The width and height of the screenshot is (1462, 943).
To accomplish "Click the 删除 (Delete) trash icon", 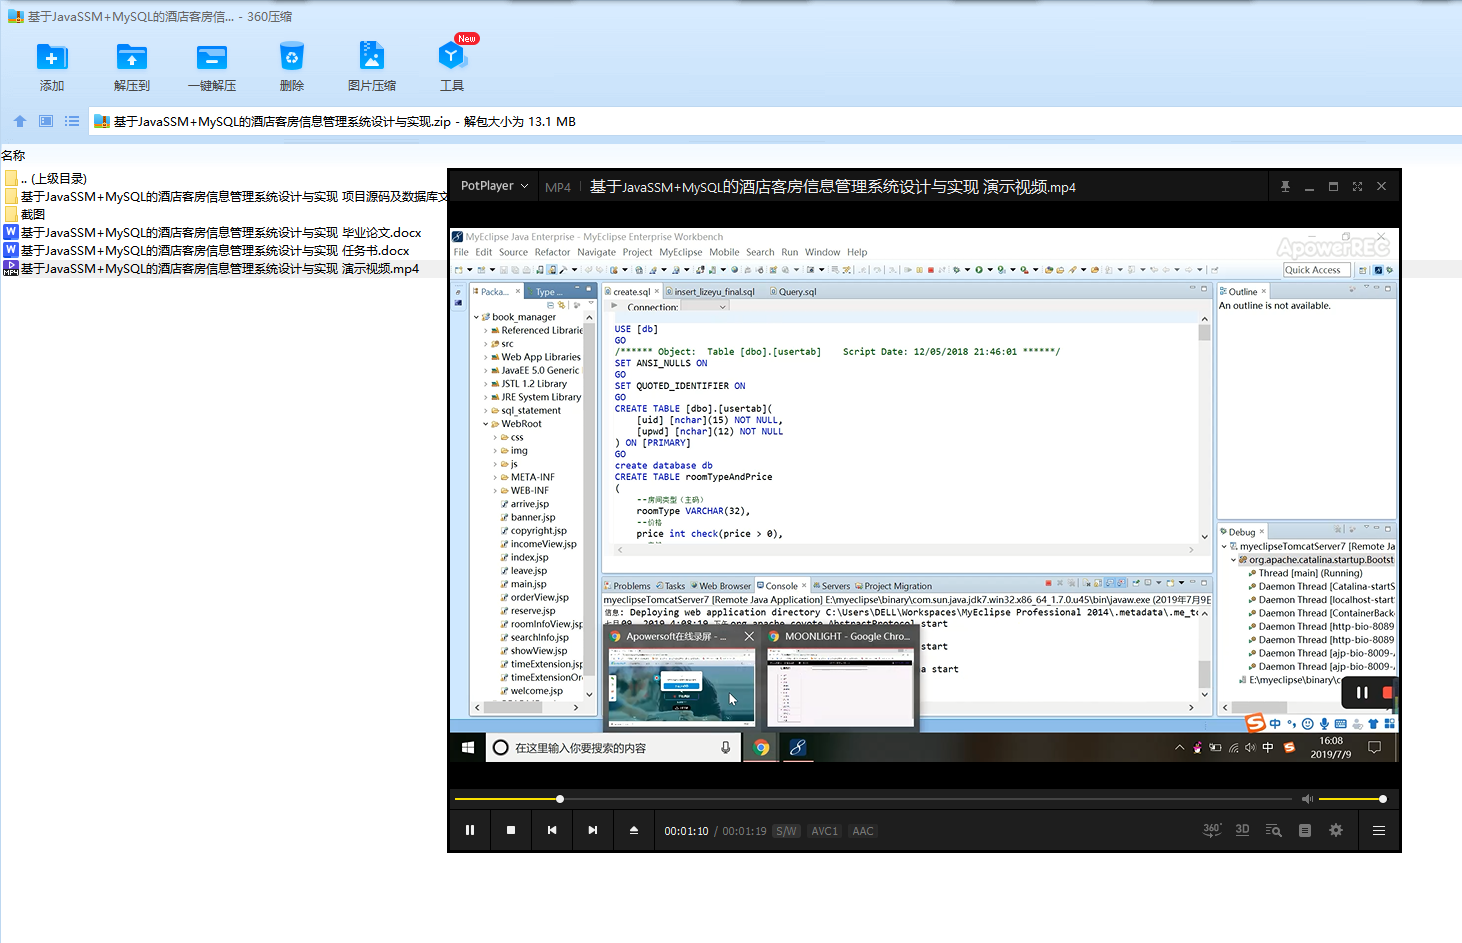I will [x=292, y=57].
